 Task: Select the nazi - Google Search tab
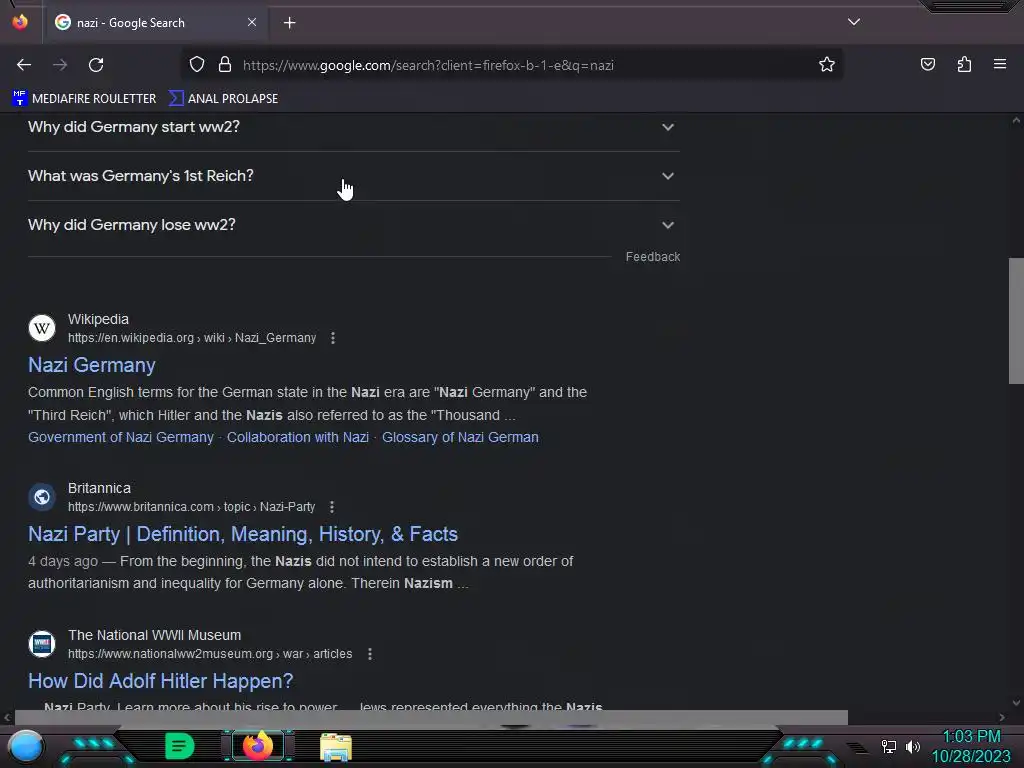click(155, 23)
